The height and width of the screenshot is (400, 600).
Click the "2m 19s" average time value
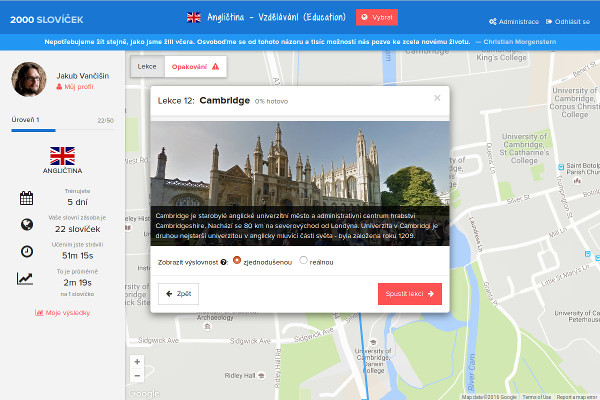pyautogui.click(x=77, y=282)
